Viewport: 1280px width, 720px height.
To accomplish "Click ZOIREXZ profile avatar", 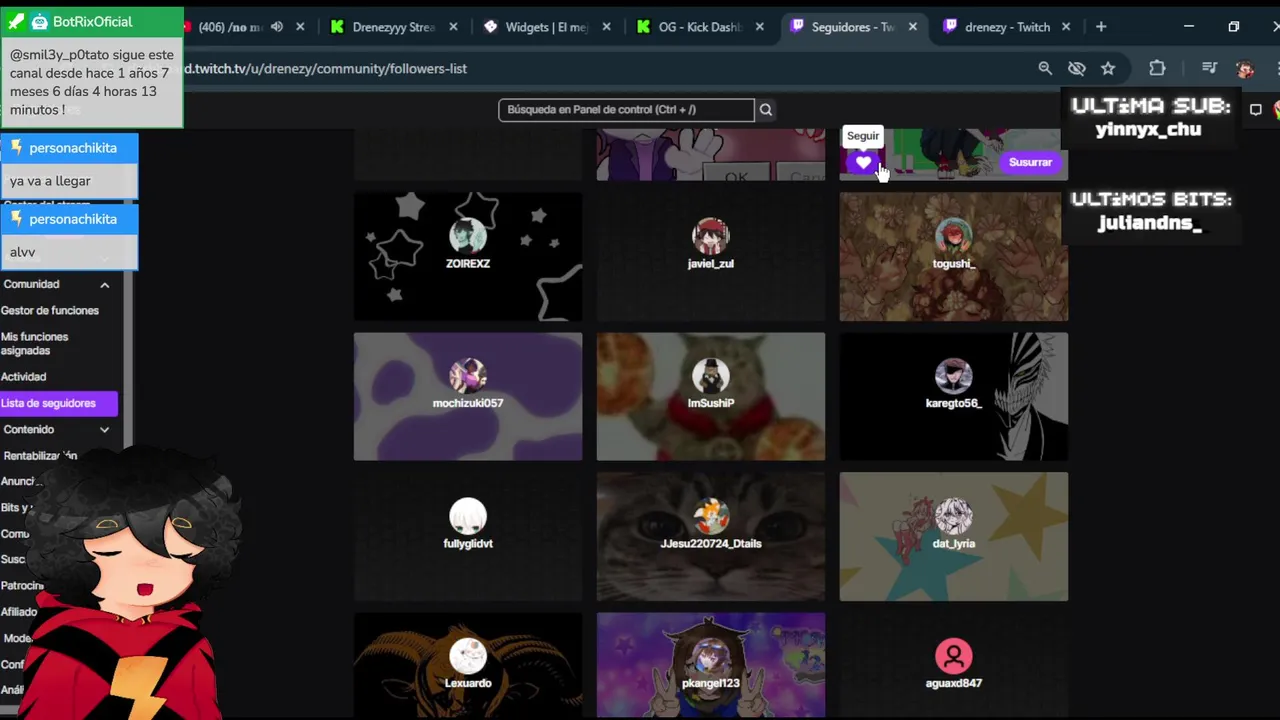I will point(468,236).
